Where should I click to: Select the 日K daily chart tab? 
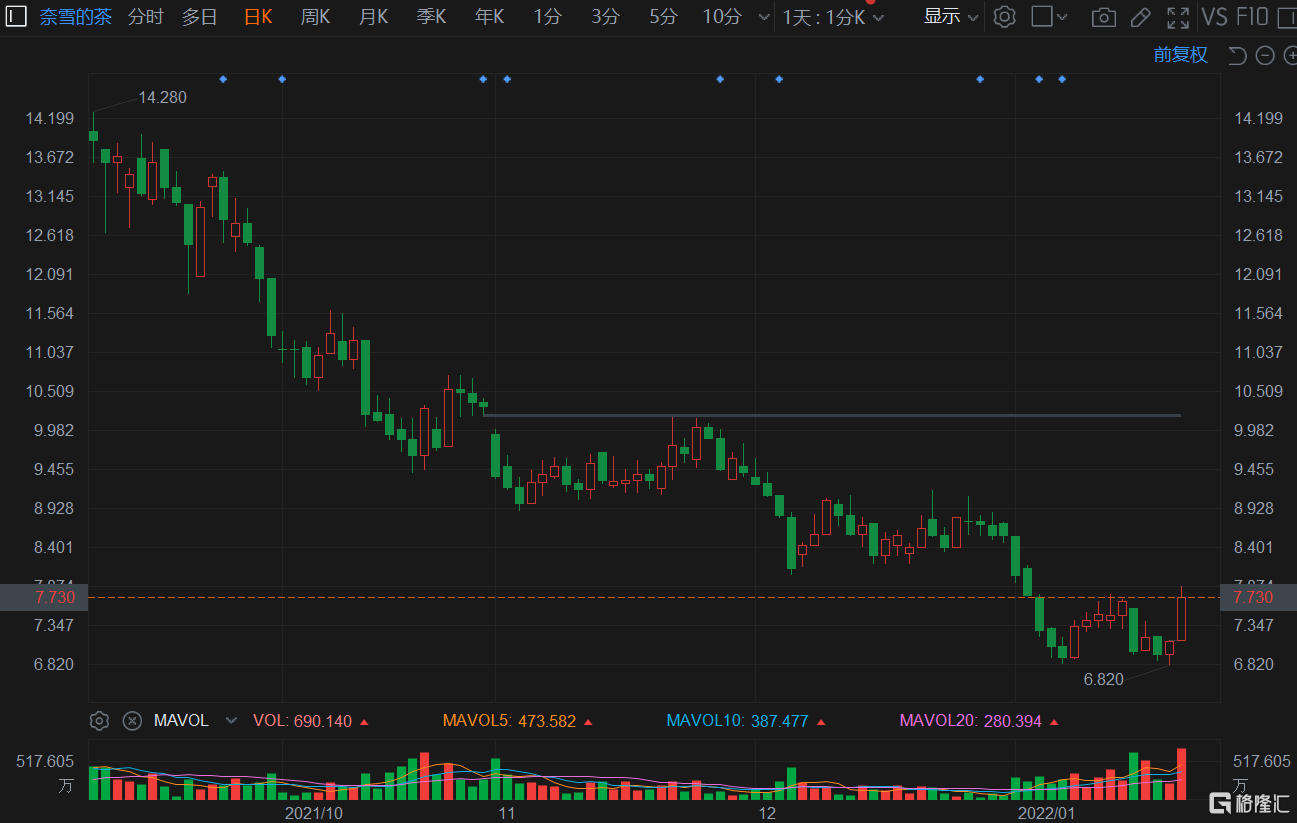pos(258,17)
